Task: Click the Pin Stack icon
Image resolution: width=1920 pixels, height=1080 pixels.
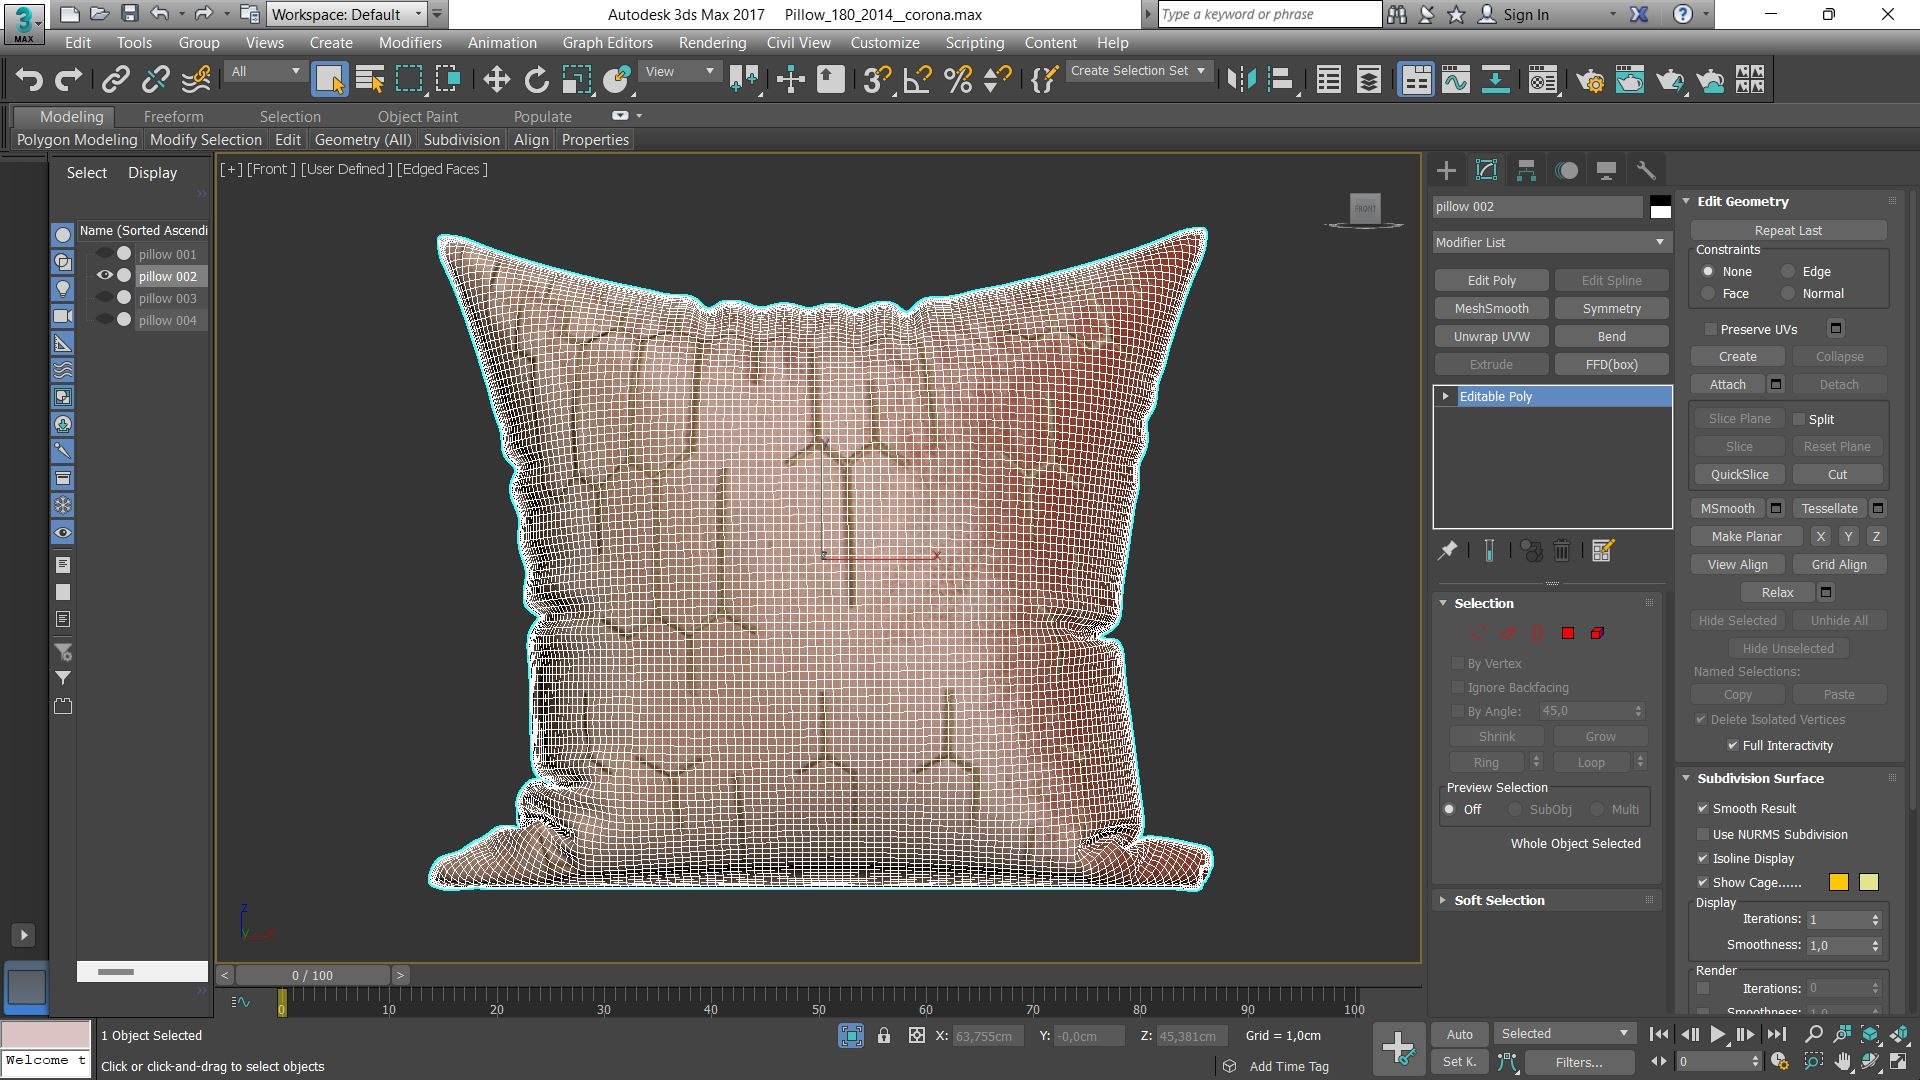Action: [x=1447, y=550]
